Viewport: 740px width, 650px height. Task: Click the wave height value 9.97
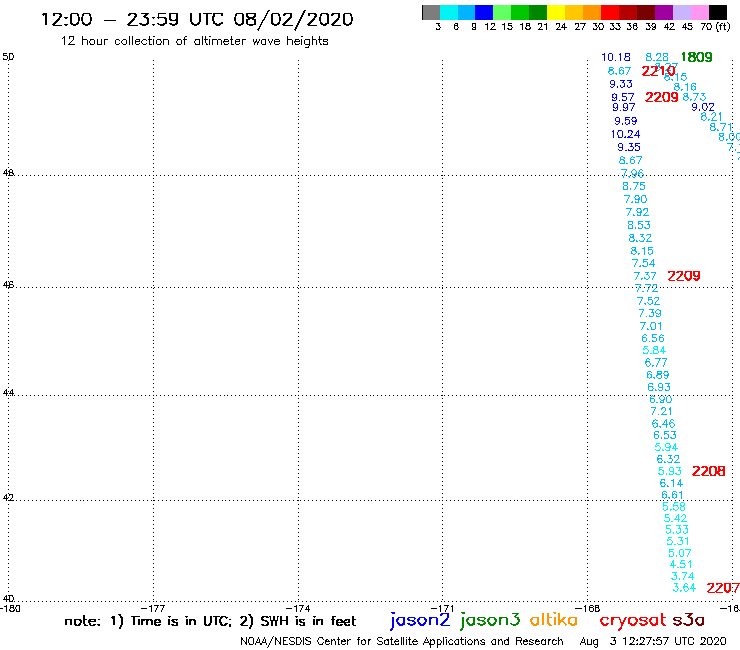624,107
